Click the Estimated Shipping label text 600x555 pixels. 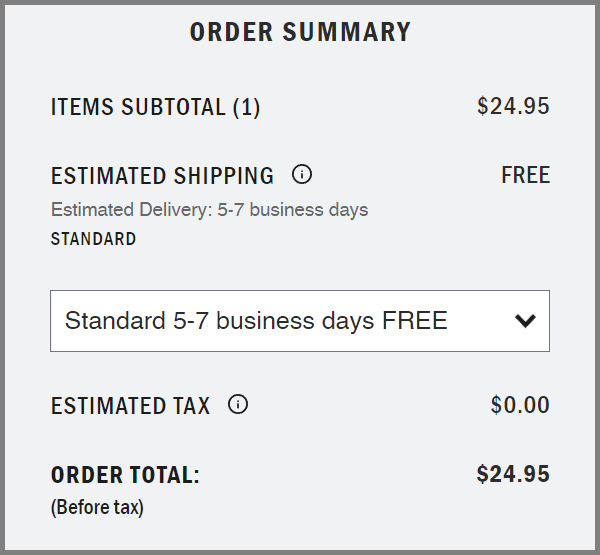pos(162,176)
